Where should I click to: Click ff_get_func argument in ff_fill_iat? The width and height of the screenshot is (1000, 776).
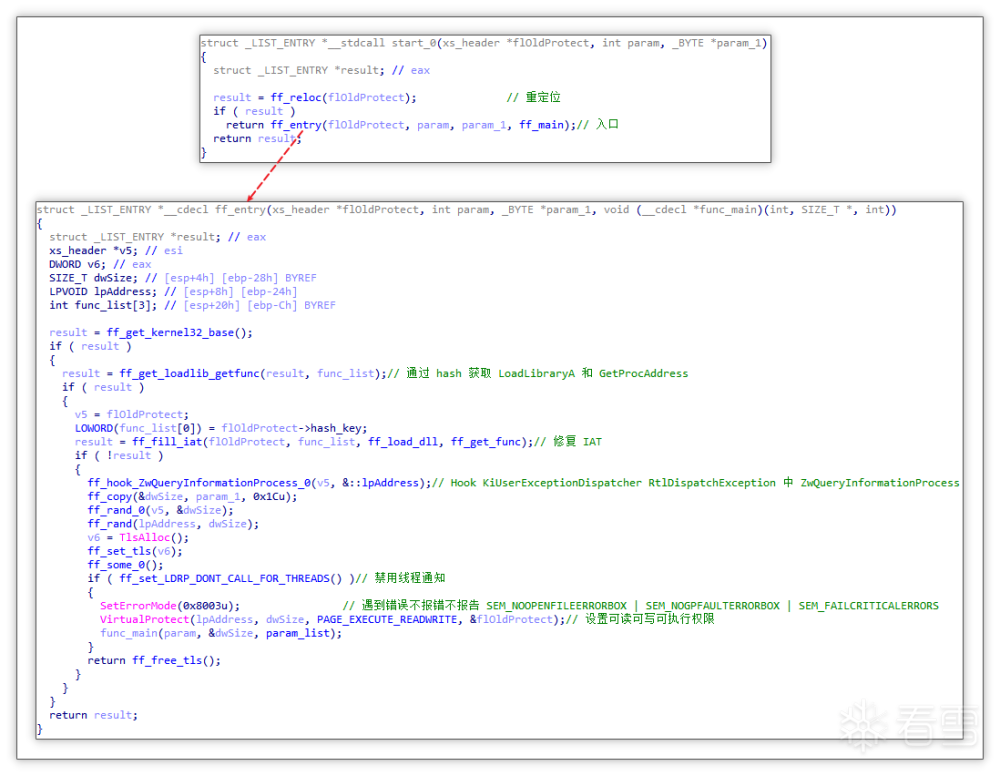pos(485,442)
